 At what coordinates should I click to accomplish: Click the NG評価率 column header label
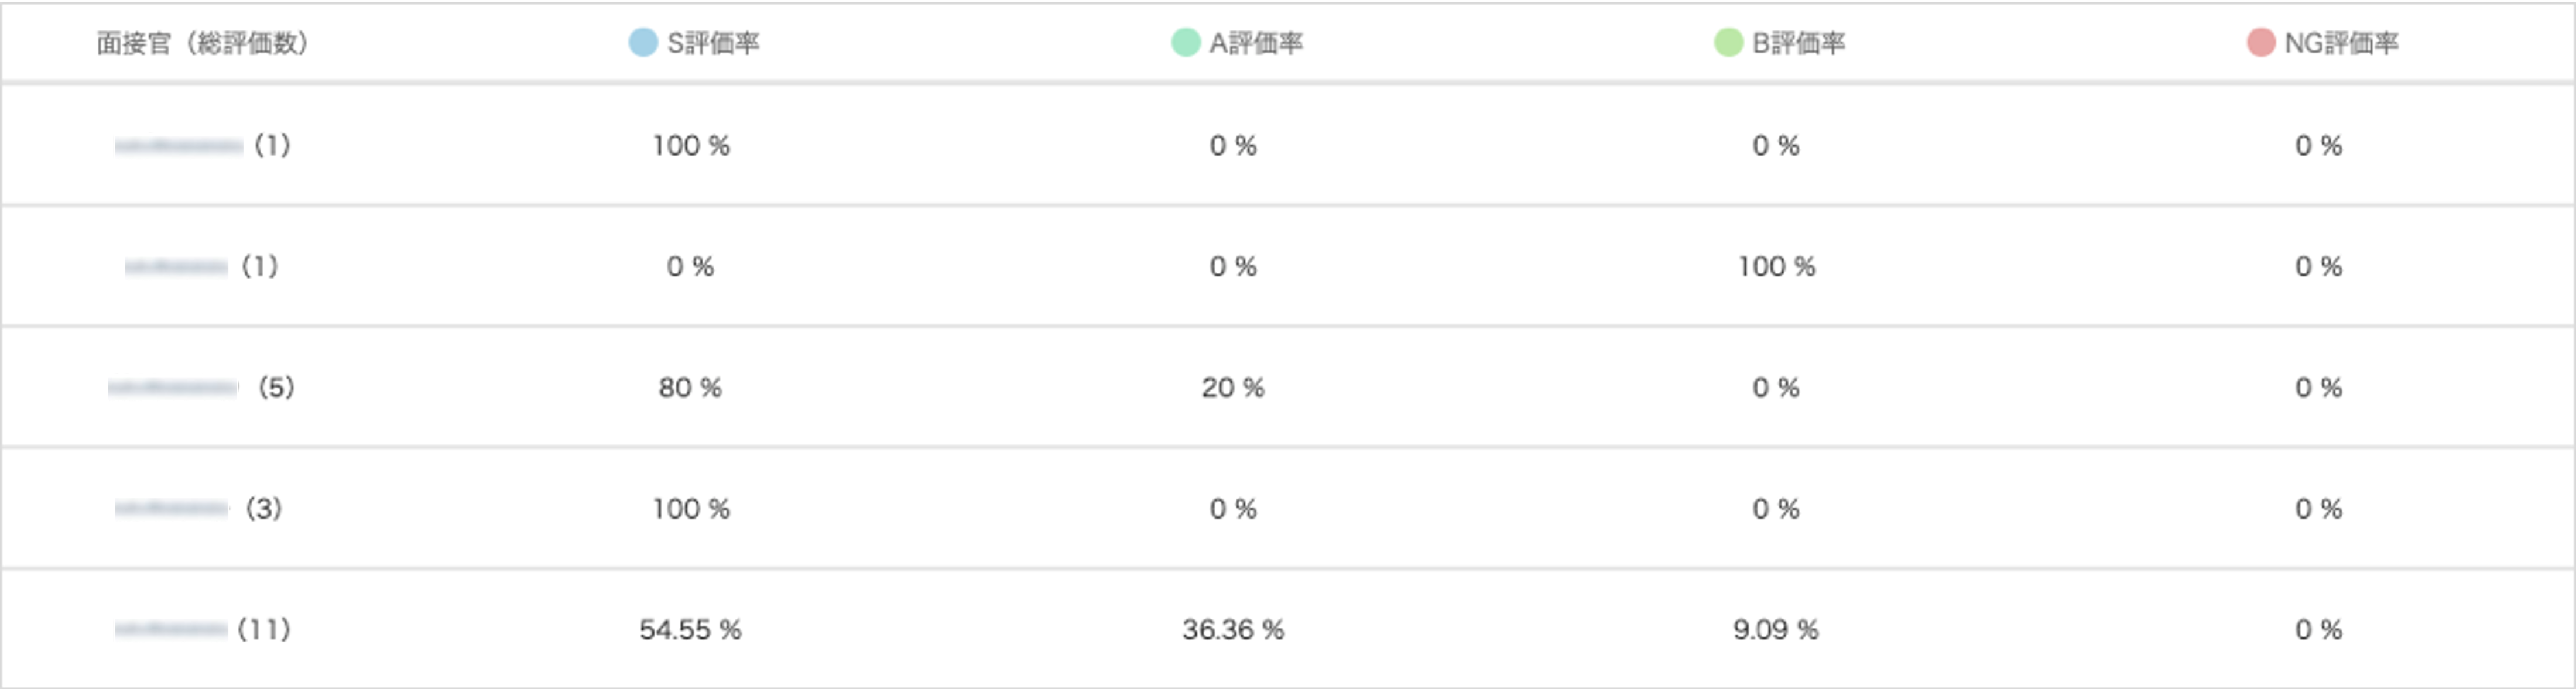coord(2341,43)
